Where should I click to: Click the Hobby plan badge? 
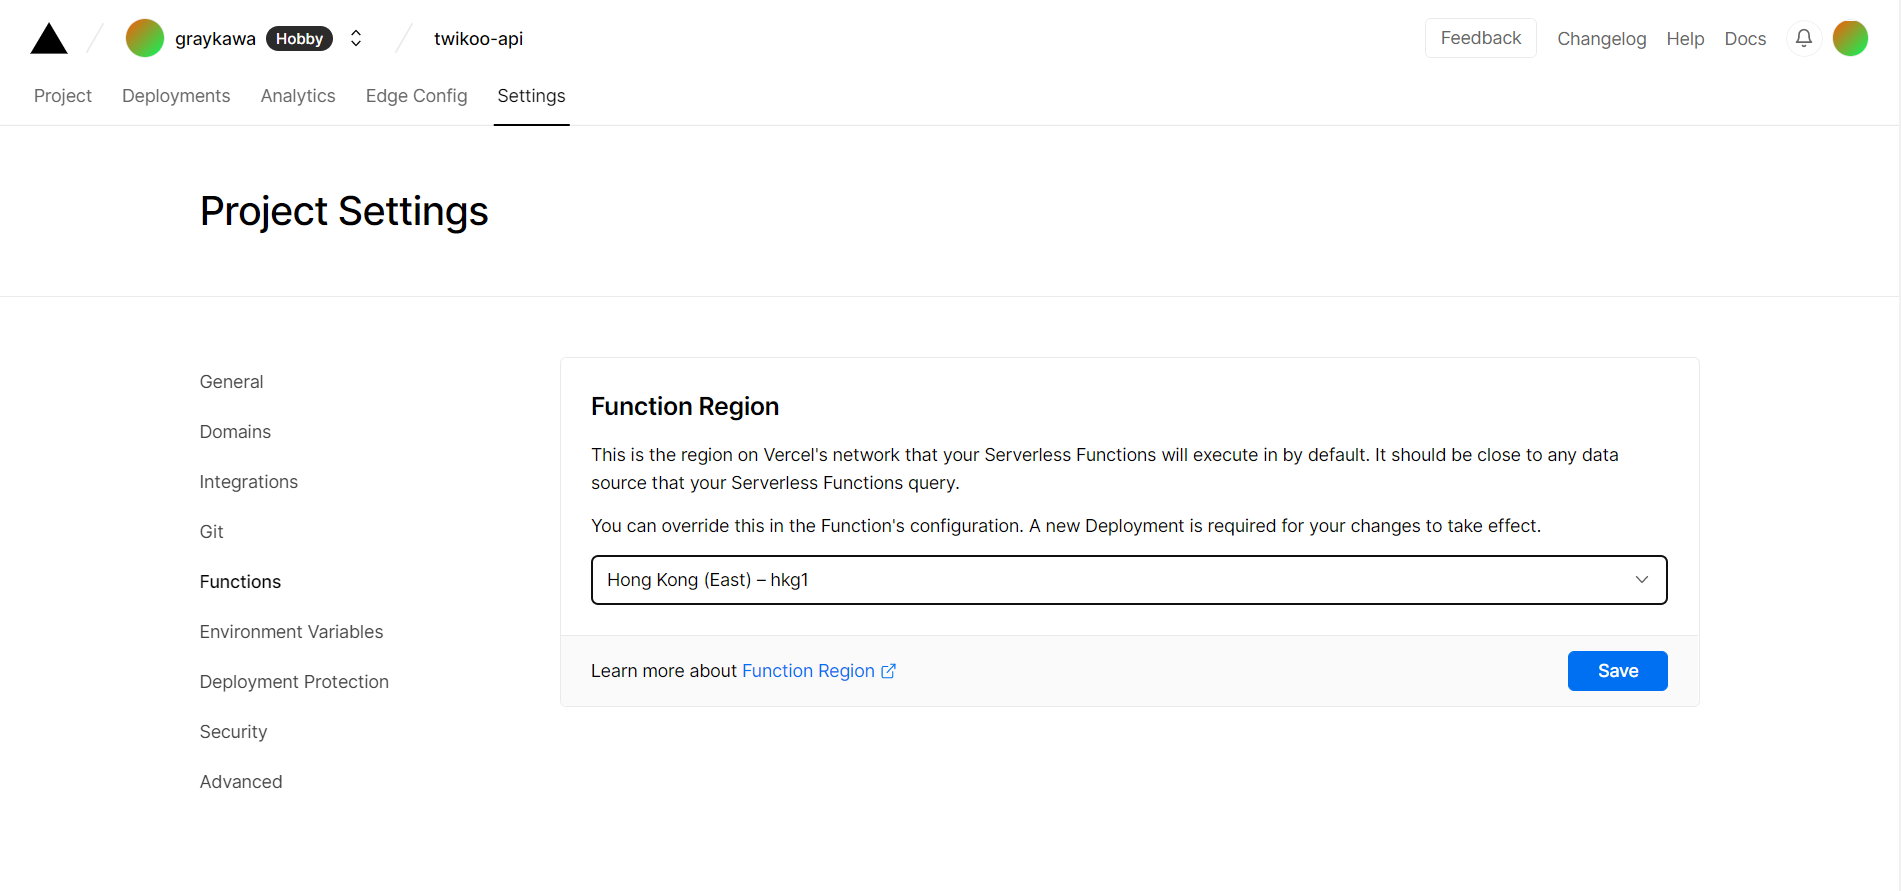coord(299,38)
